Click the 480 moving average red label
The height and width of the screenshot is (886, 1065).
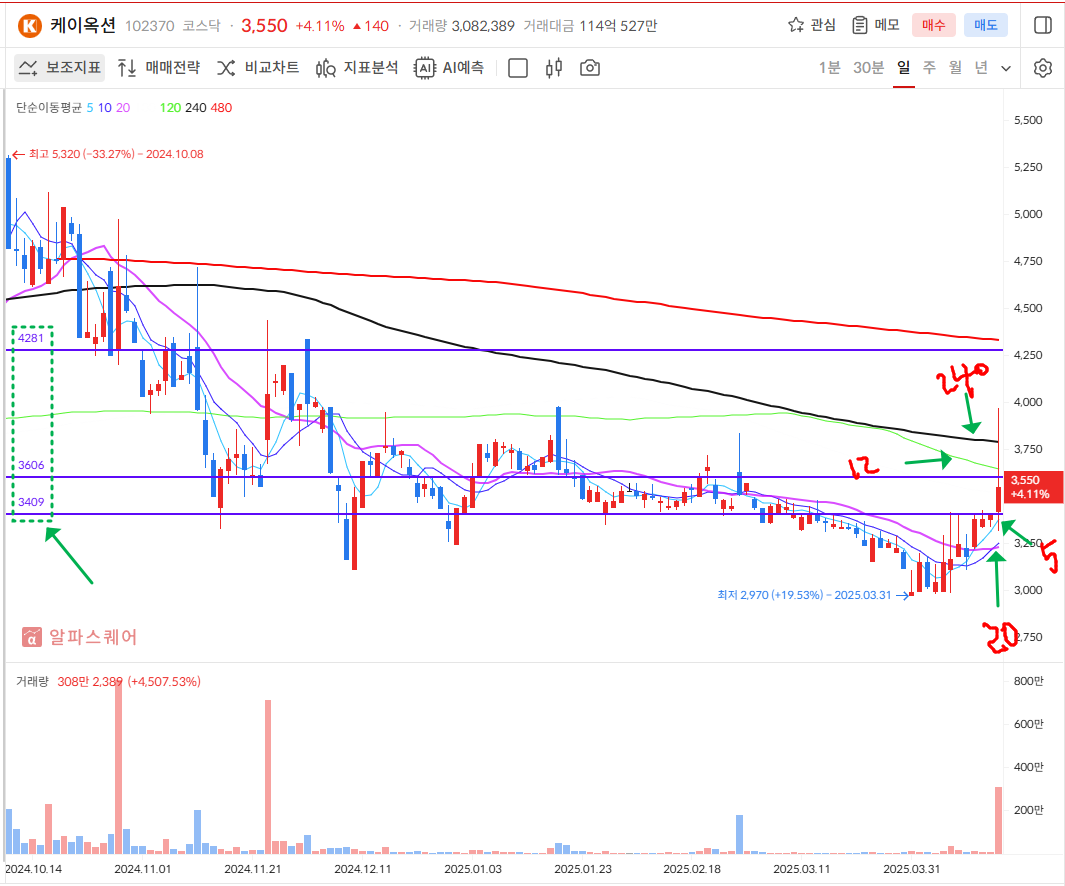[x=221, y=107]
